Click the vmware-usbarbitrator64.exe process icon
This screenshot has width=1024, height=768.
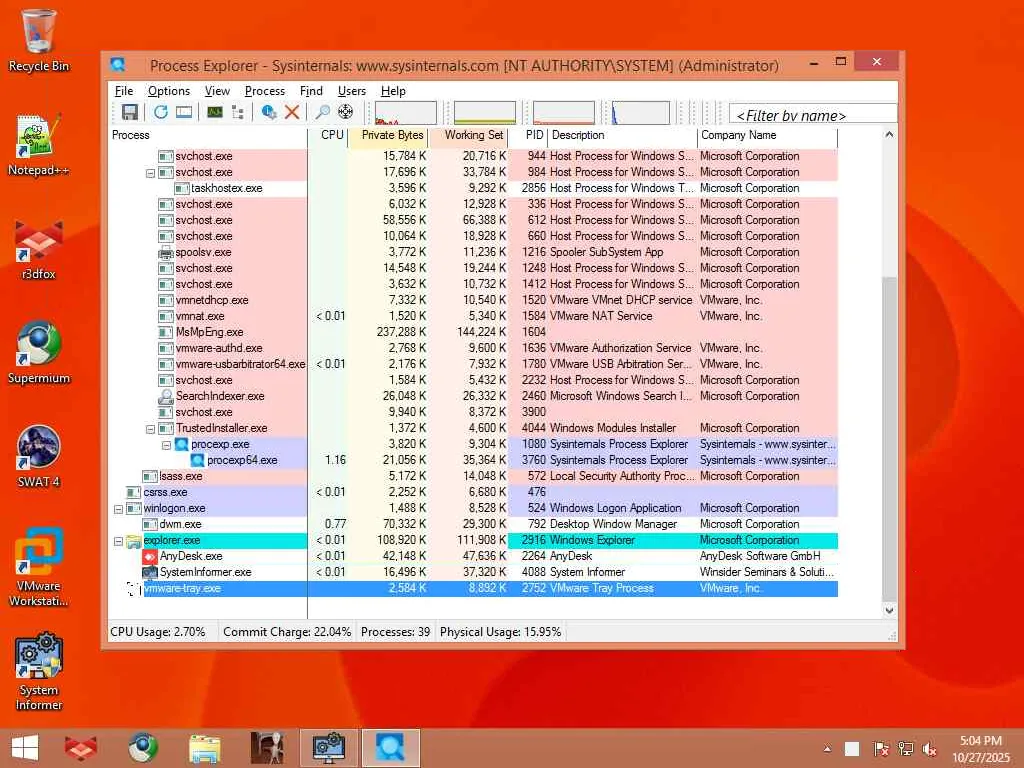click(x=166, y=364)
